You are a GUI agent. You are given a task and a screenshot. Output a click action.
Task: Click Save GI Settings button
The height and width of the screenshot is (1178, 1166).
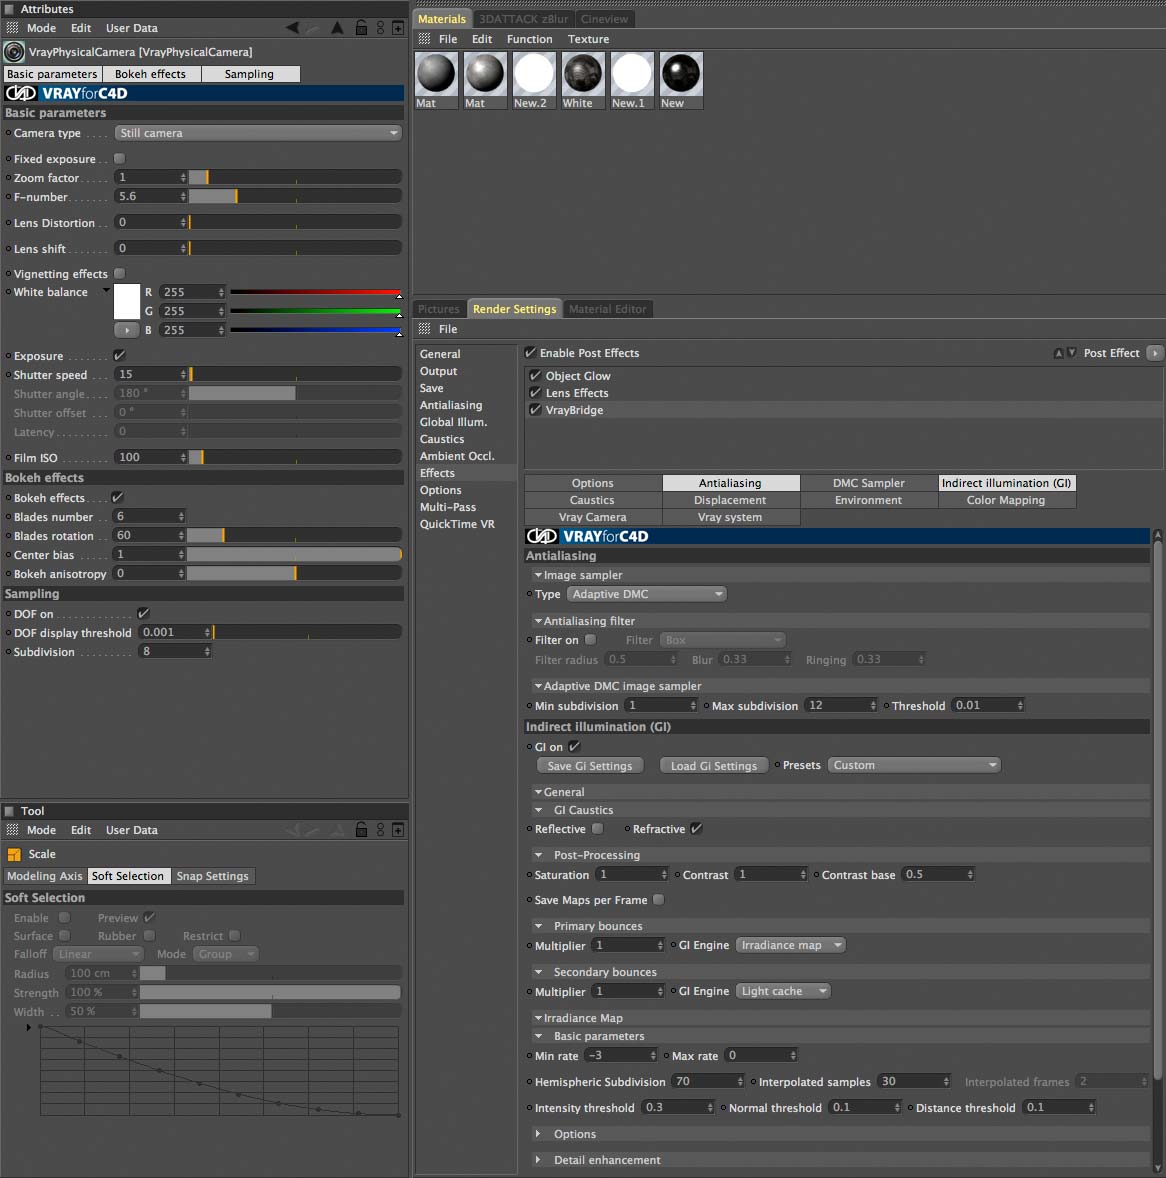coord(590,766)
